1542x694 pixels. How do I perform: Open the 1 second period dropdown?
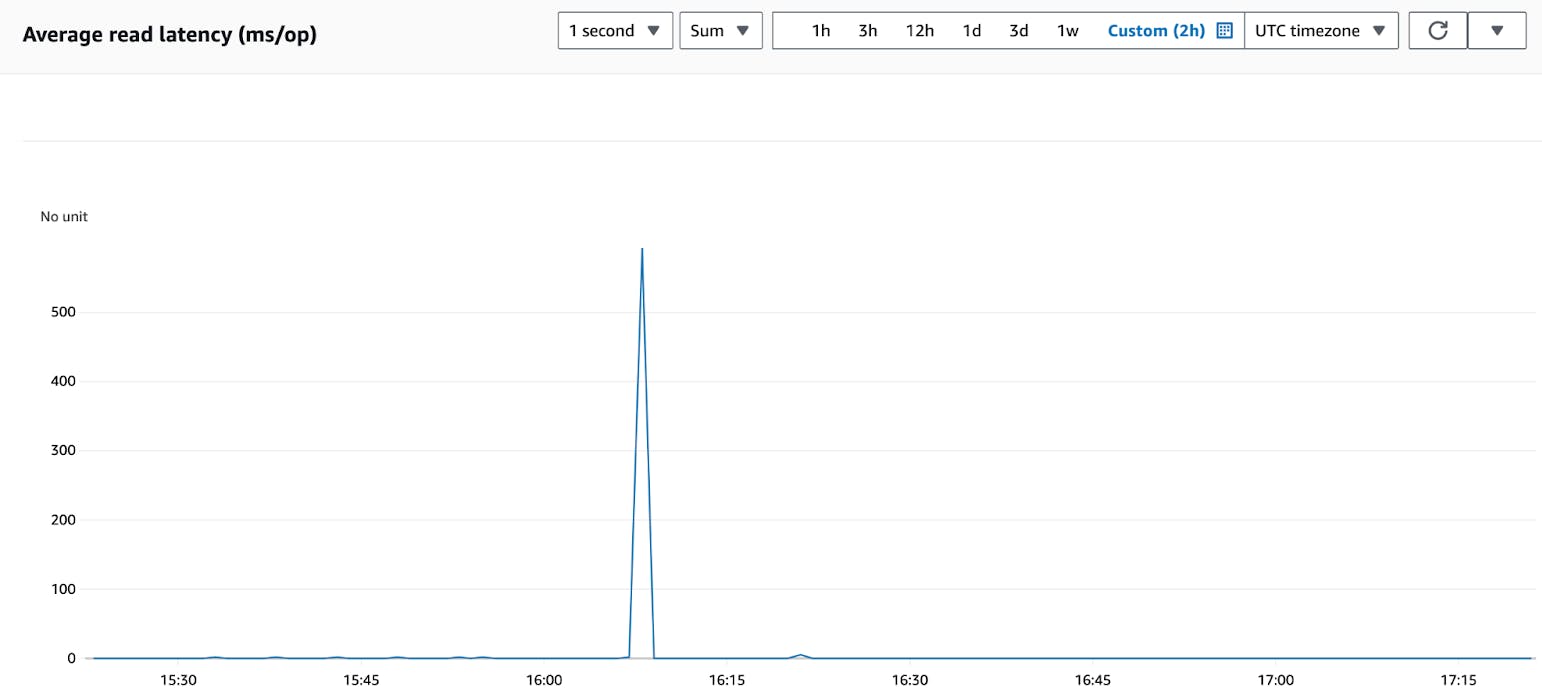615,30
